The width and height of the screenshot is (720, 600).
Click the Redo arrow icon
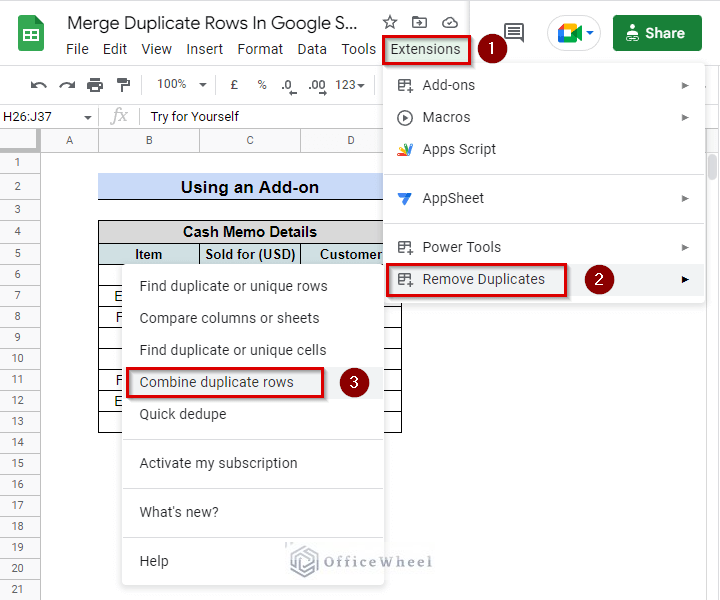click(67, 85)
